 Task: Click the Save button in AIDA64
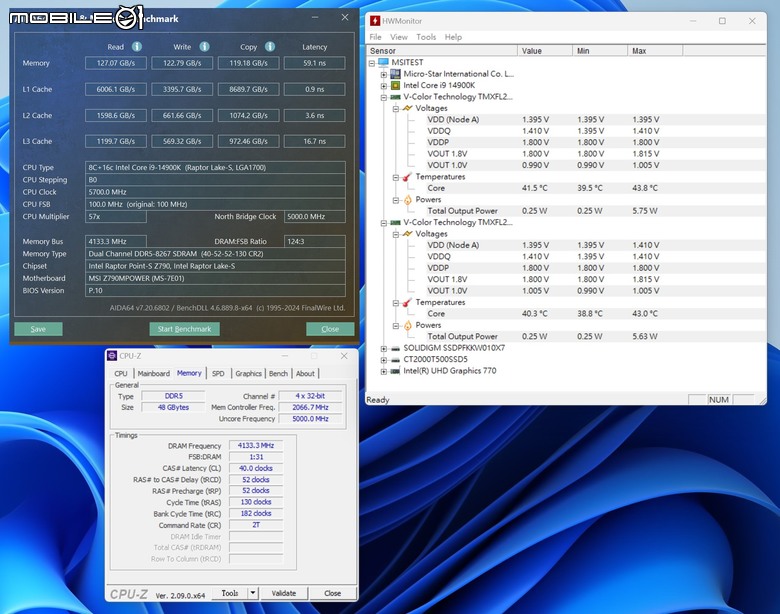click(x=38, y=329)
